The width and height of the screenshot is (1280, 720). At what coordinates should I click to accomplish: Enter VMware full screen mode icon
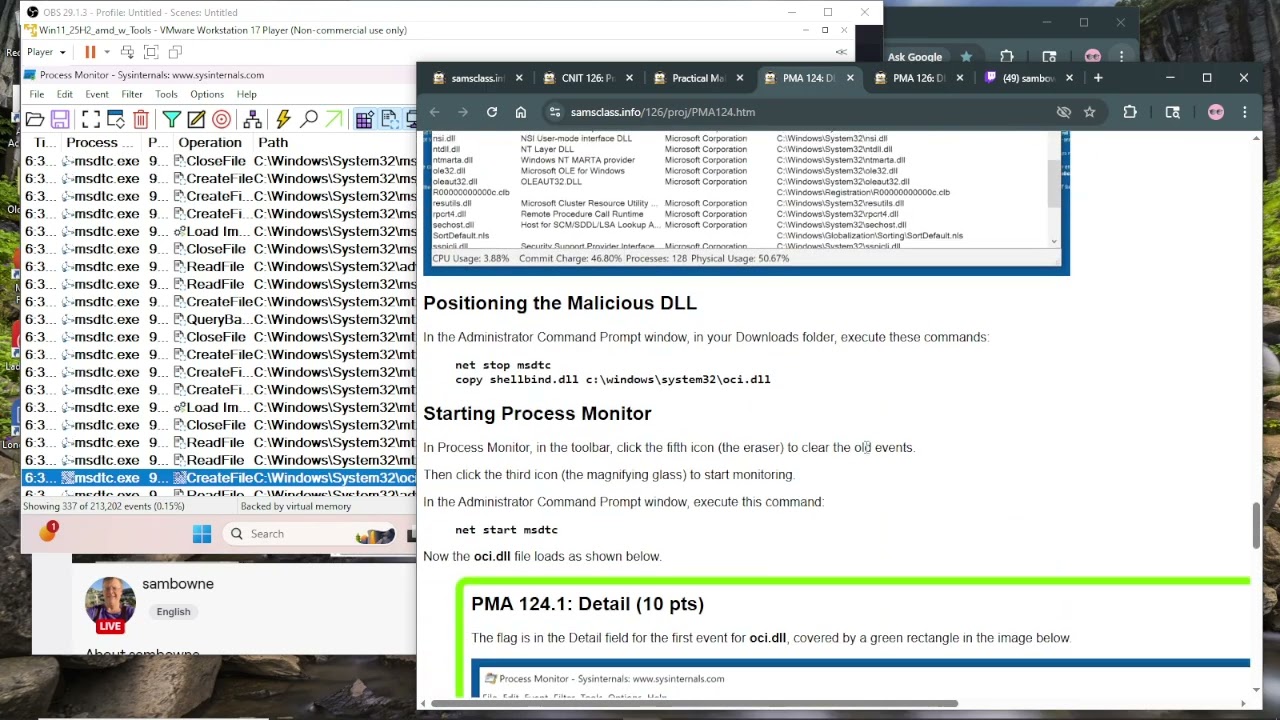[151, 52]
